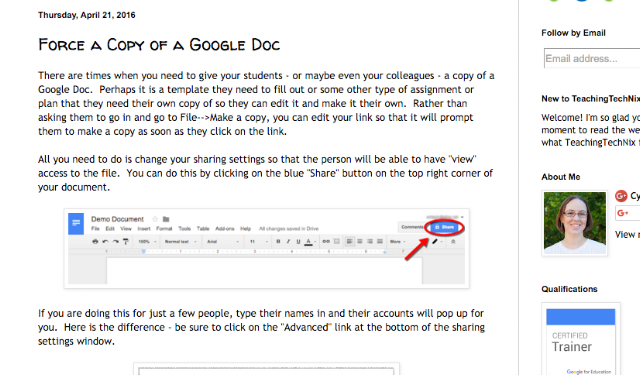Screen dimensions: 640x375
Task: Click the hide menus chevron in the Docs toolbar
Action: tap(453, 242)
